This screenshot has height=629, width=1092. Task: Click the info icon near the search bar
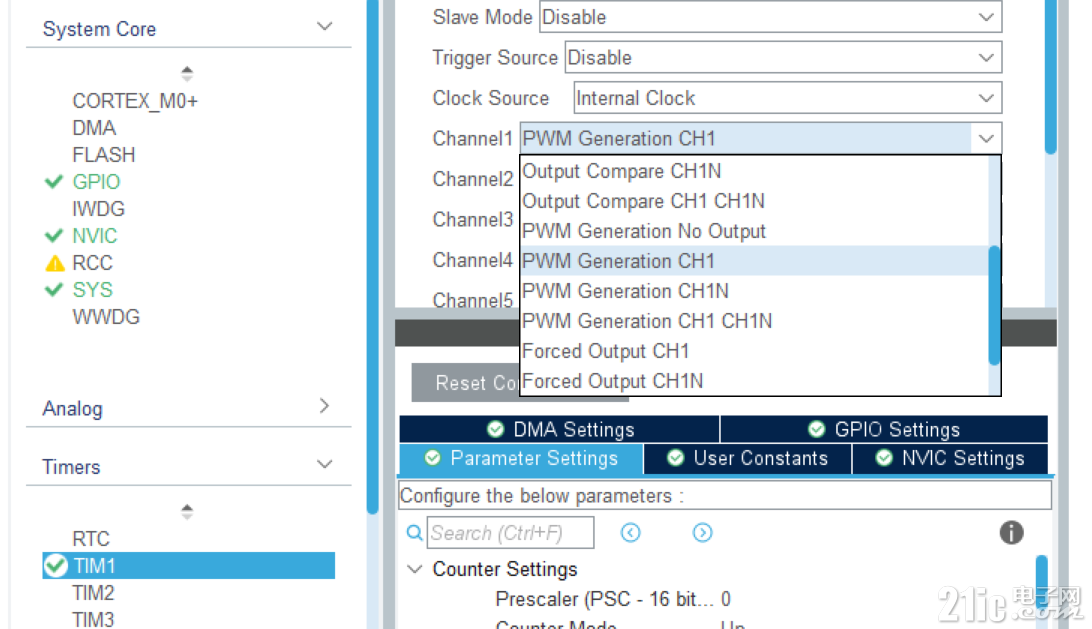(1011, 533)
